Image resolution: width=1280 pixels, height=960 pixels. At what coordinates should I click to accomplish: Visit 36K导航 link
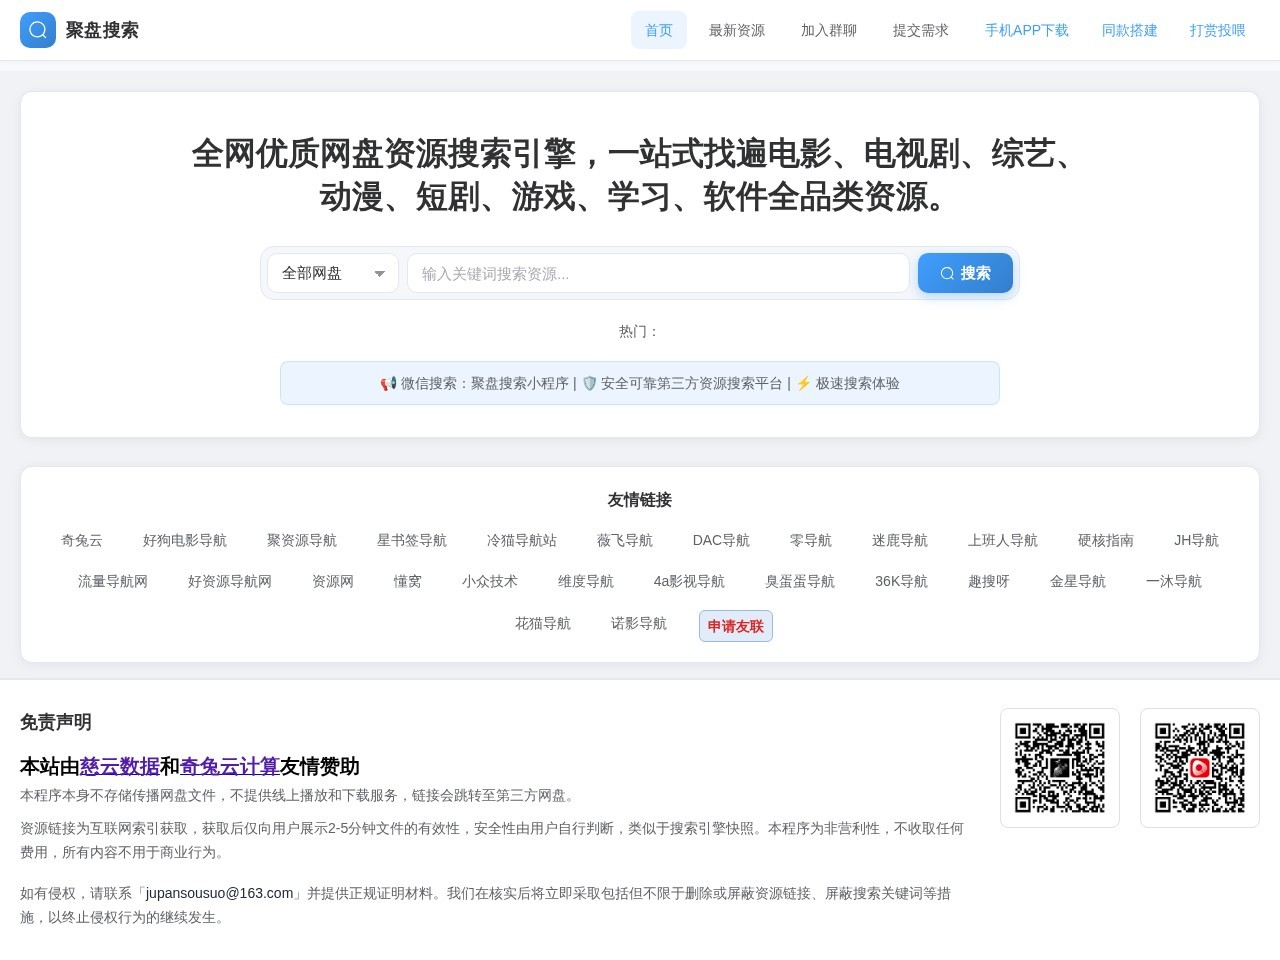[901, 581]
